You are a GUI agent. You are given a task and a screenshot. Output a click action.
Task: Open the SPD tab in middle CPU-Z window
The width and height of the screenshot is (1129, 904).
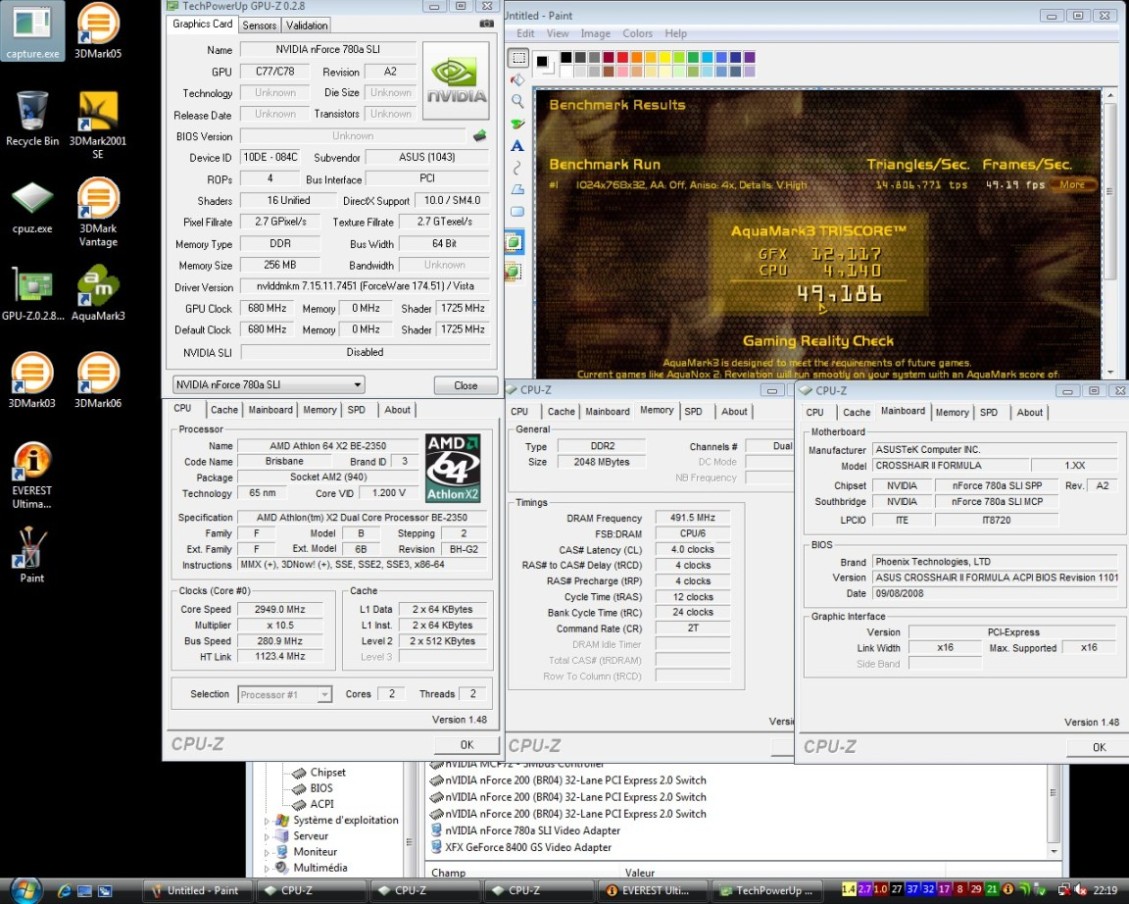pyautogui.click(x=693, y=412)
